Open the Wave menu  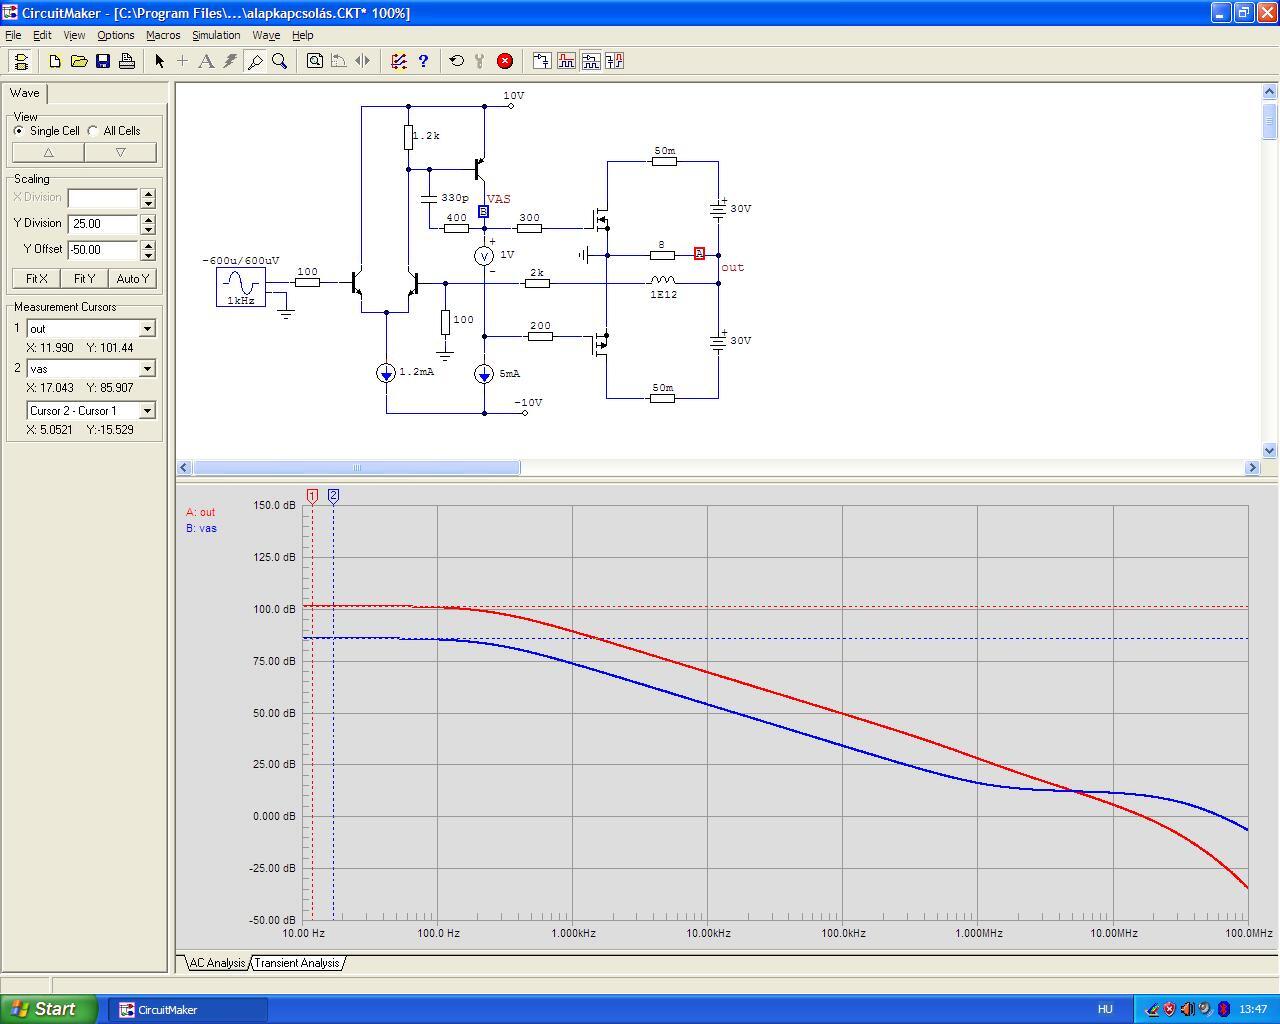click(266, 35)
